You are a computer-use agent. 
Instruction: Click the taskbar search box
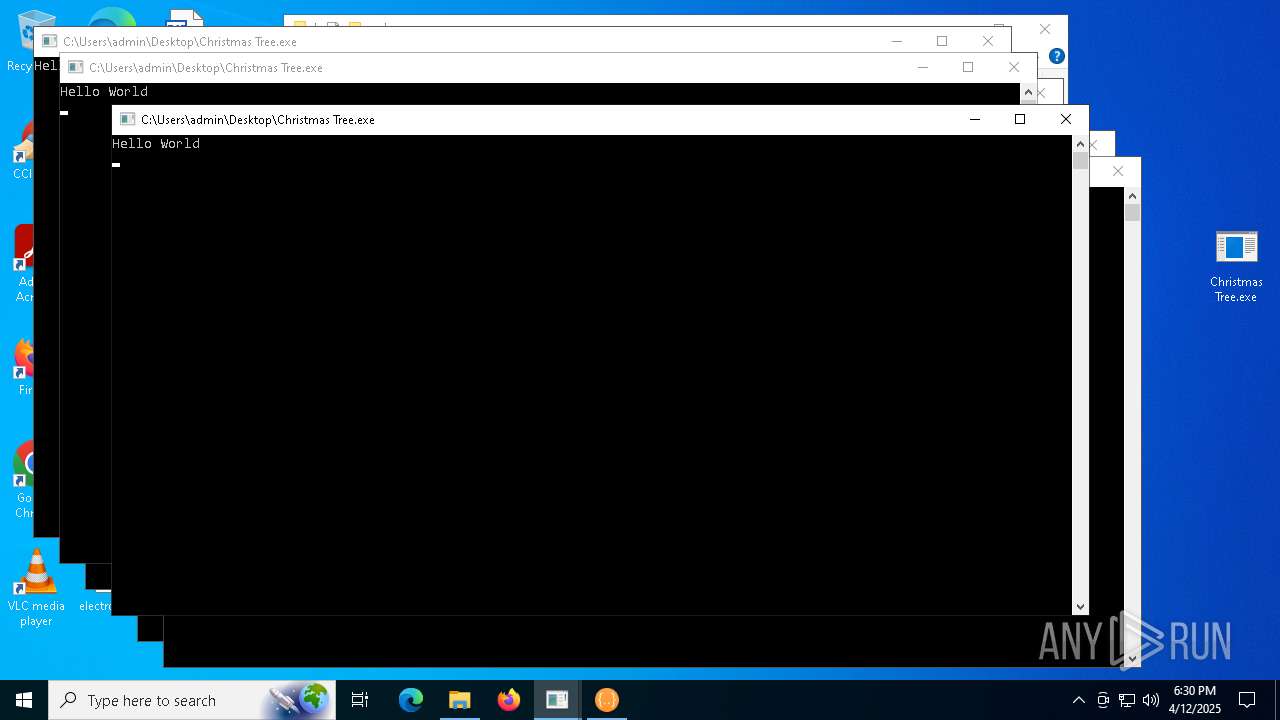(x=192, y=700)
